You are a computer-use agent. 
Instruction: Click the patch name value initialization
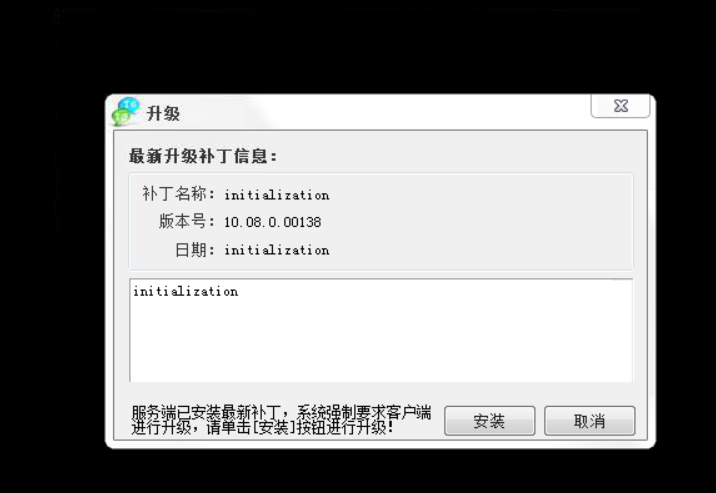[277, 195]
